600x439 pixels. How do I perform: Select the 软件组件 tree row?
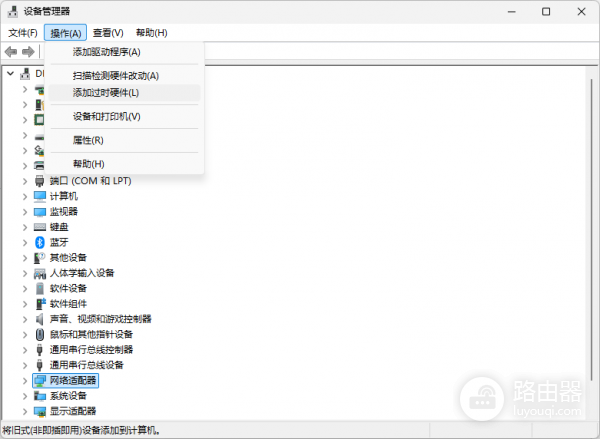tap(68, 304)
